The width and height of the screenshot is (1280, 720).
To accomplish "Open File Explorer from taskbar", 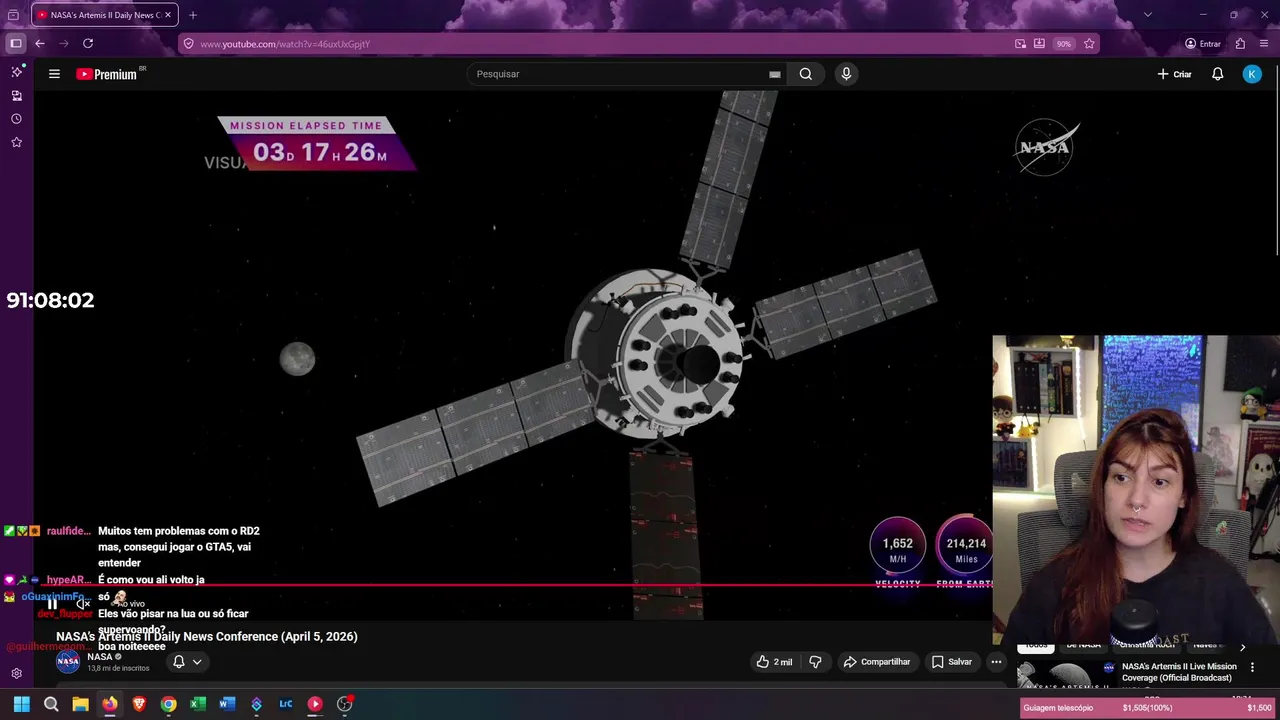I will coord(80,704).
